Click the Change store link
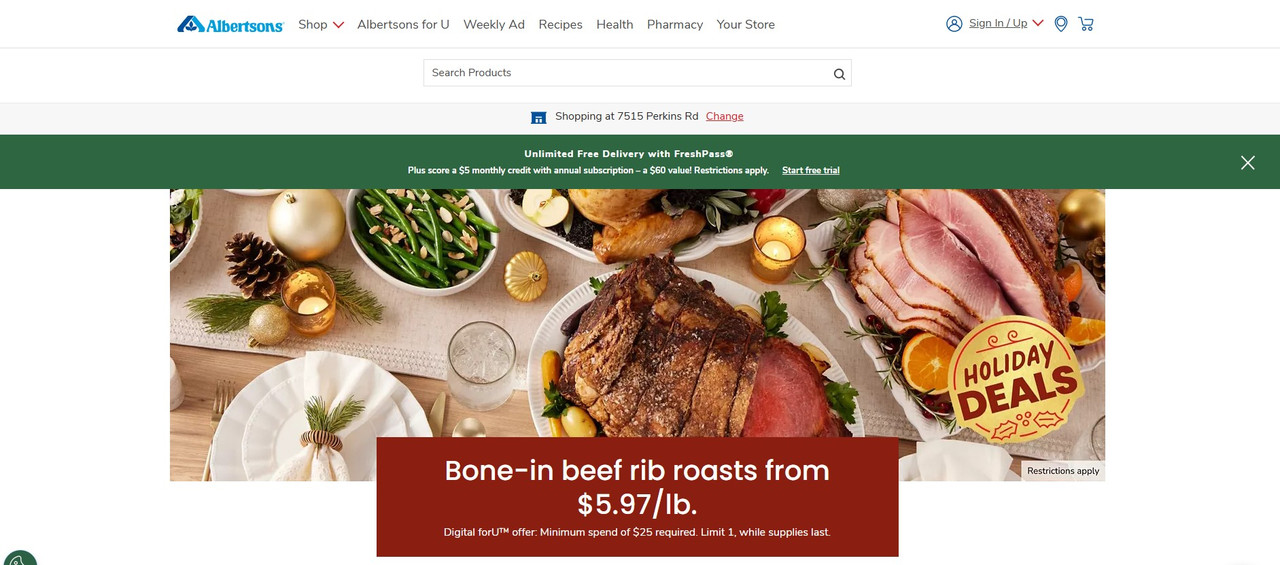The height and width of the screenshot is (565, 1280). coord(725,116)
